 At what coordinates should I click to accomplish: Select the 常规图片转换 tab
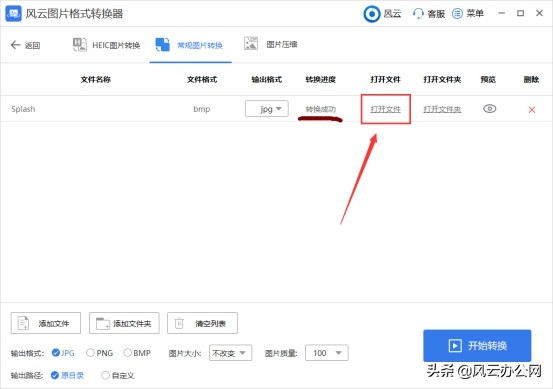tap(189, 45)
